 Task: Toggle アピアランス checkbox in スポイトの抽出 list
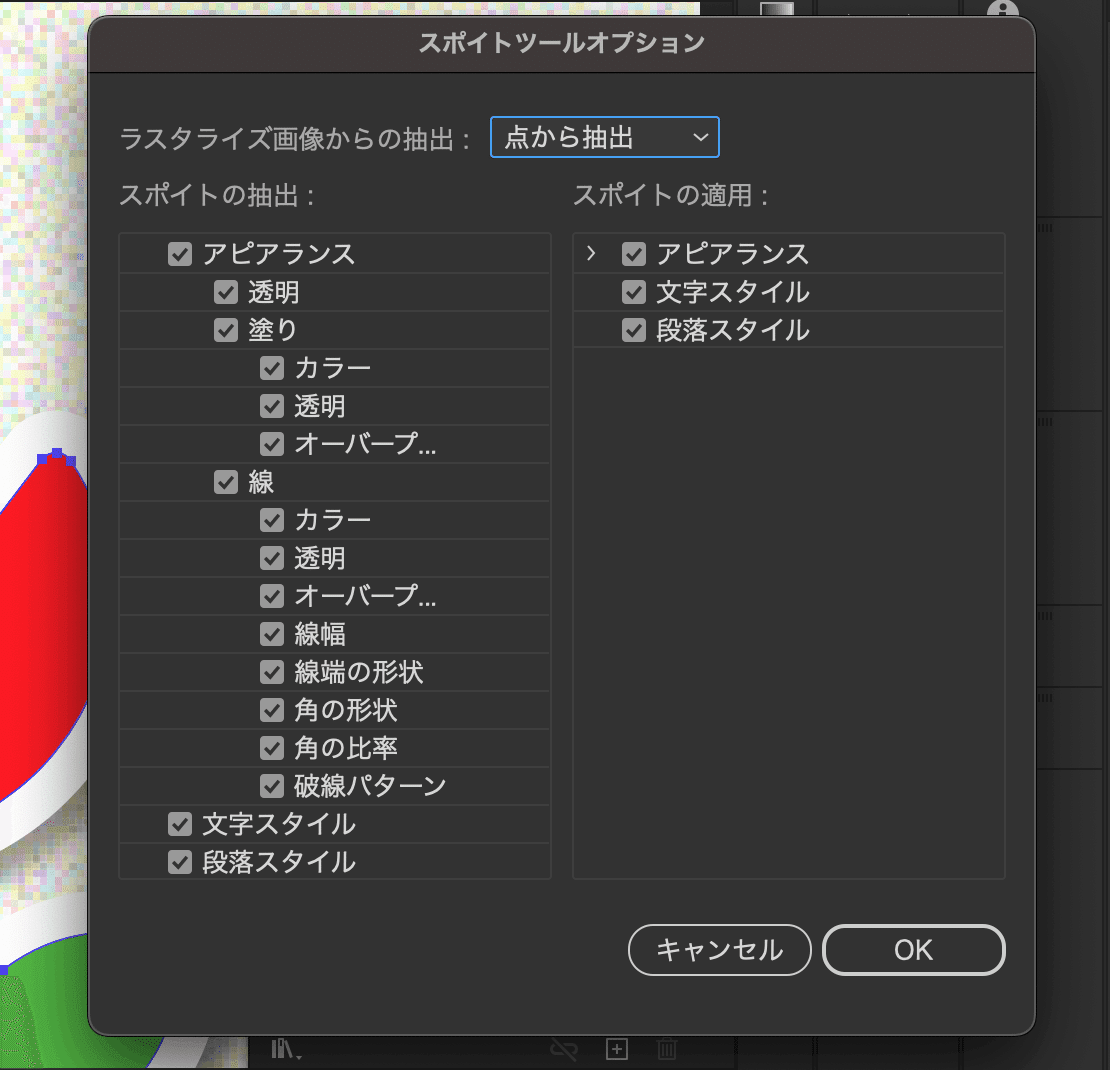180,254
